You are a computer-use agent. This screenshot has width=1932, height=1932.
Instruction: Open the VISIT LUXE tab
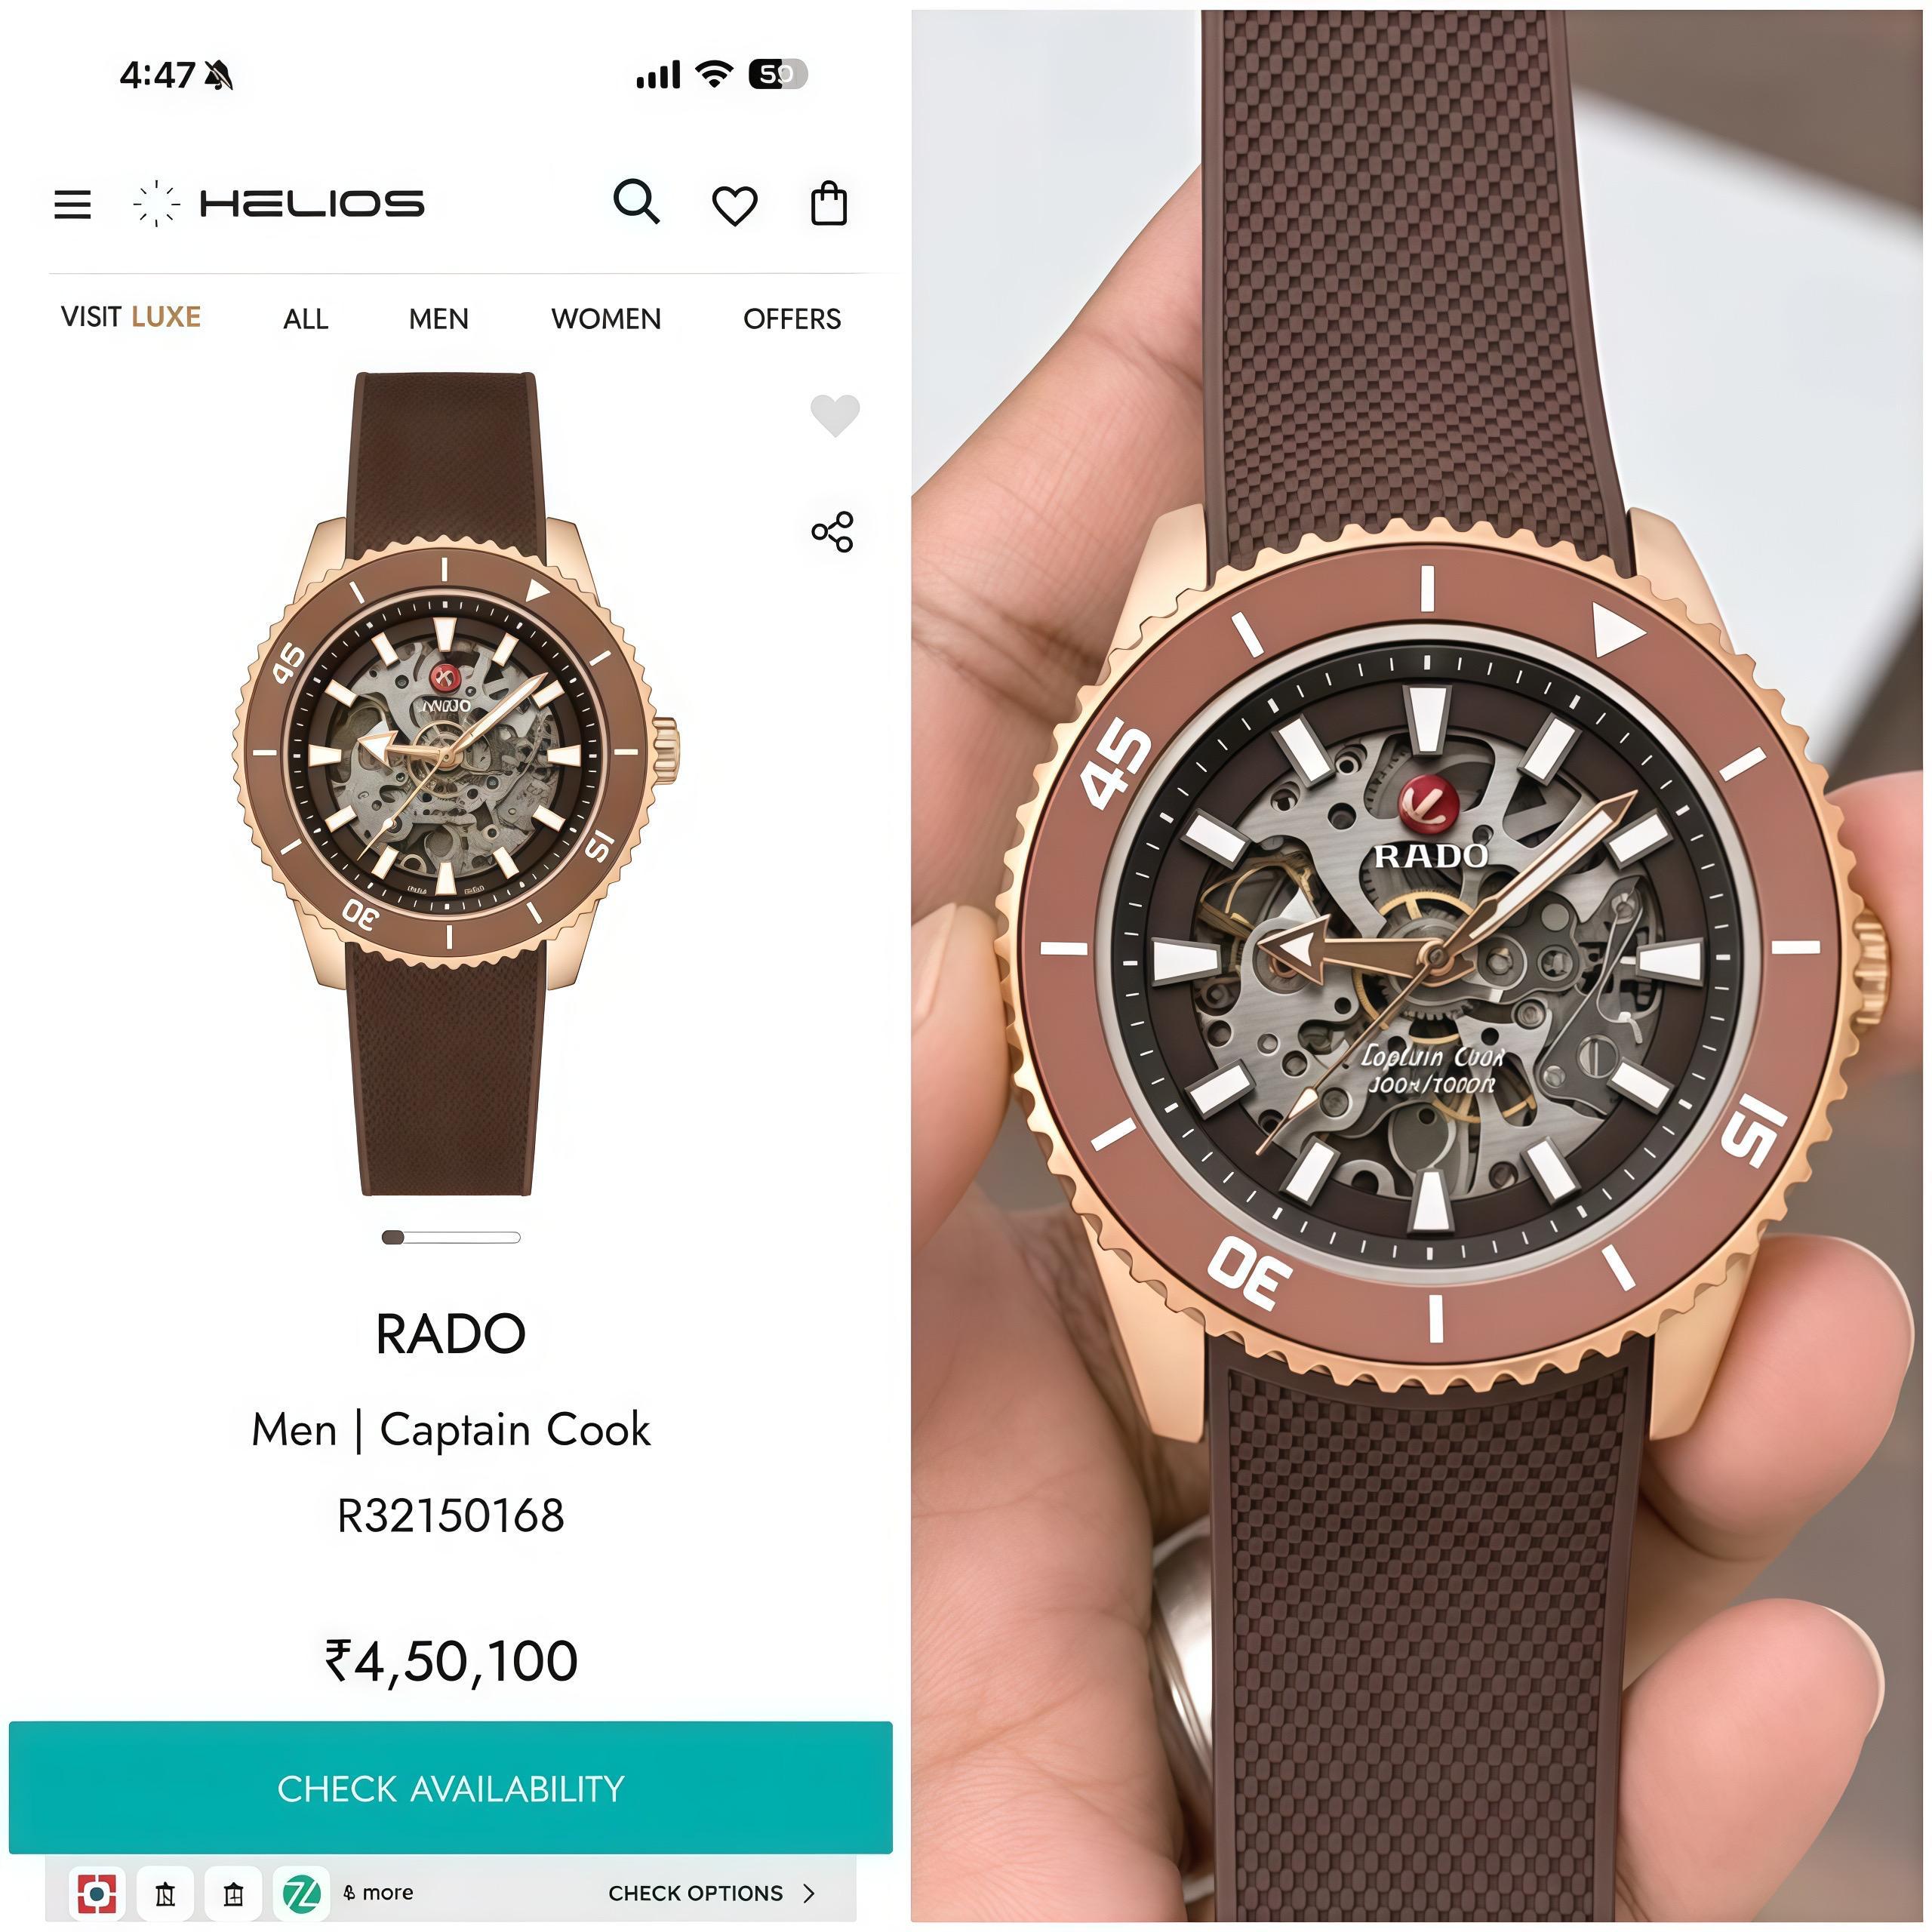click(131, 317)
